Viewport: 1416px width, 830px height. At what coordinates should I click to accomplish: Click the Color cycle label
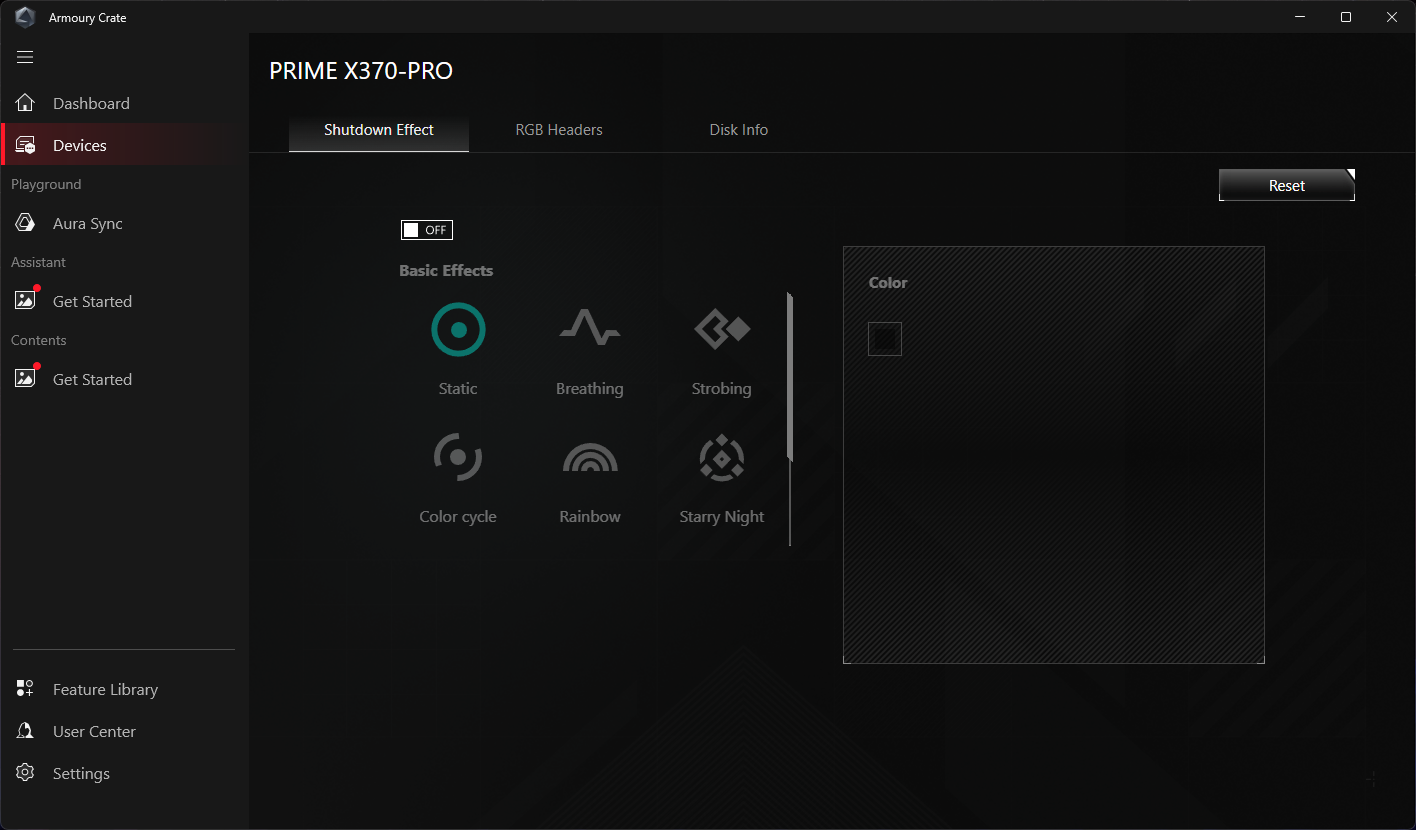coord(458,517)
